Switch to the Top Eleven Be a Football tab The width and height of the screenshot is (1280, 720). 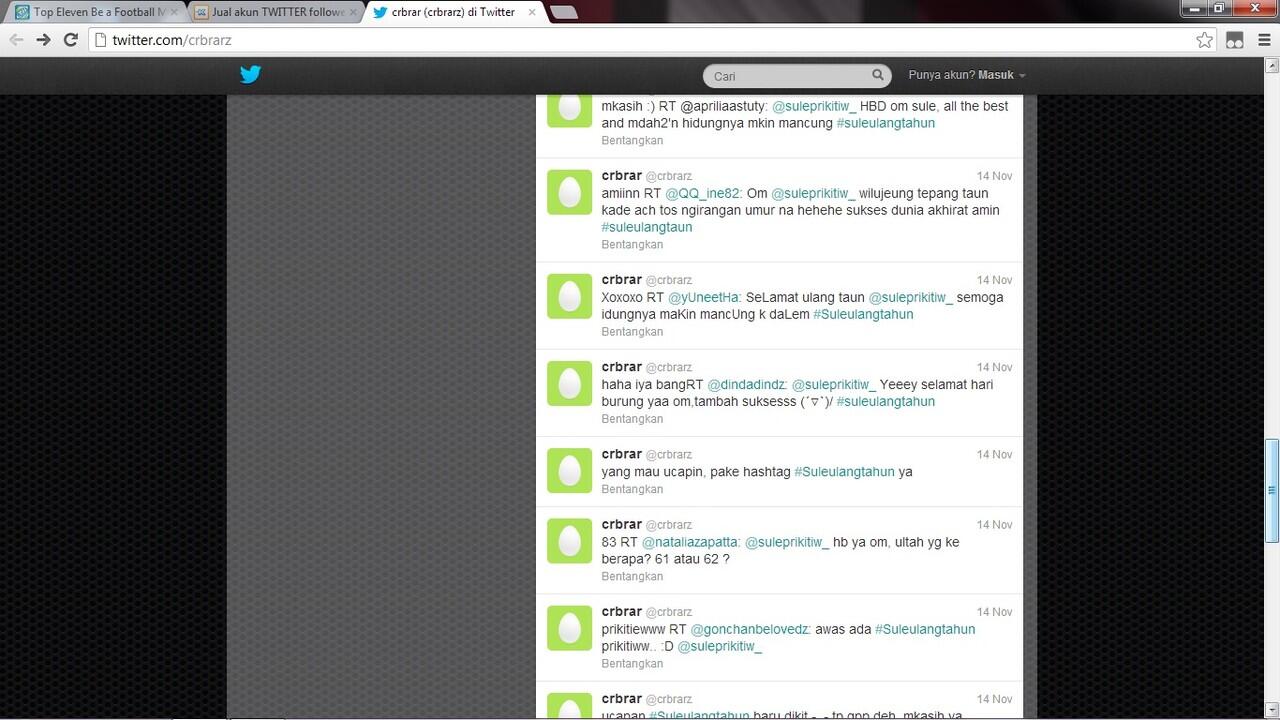[x=94, y=12]
